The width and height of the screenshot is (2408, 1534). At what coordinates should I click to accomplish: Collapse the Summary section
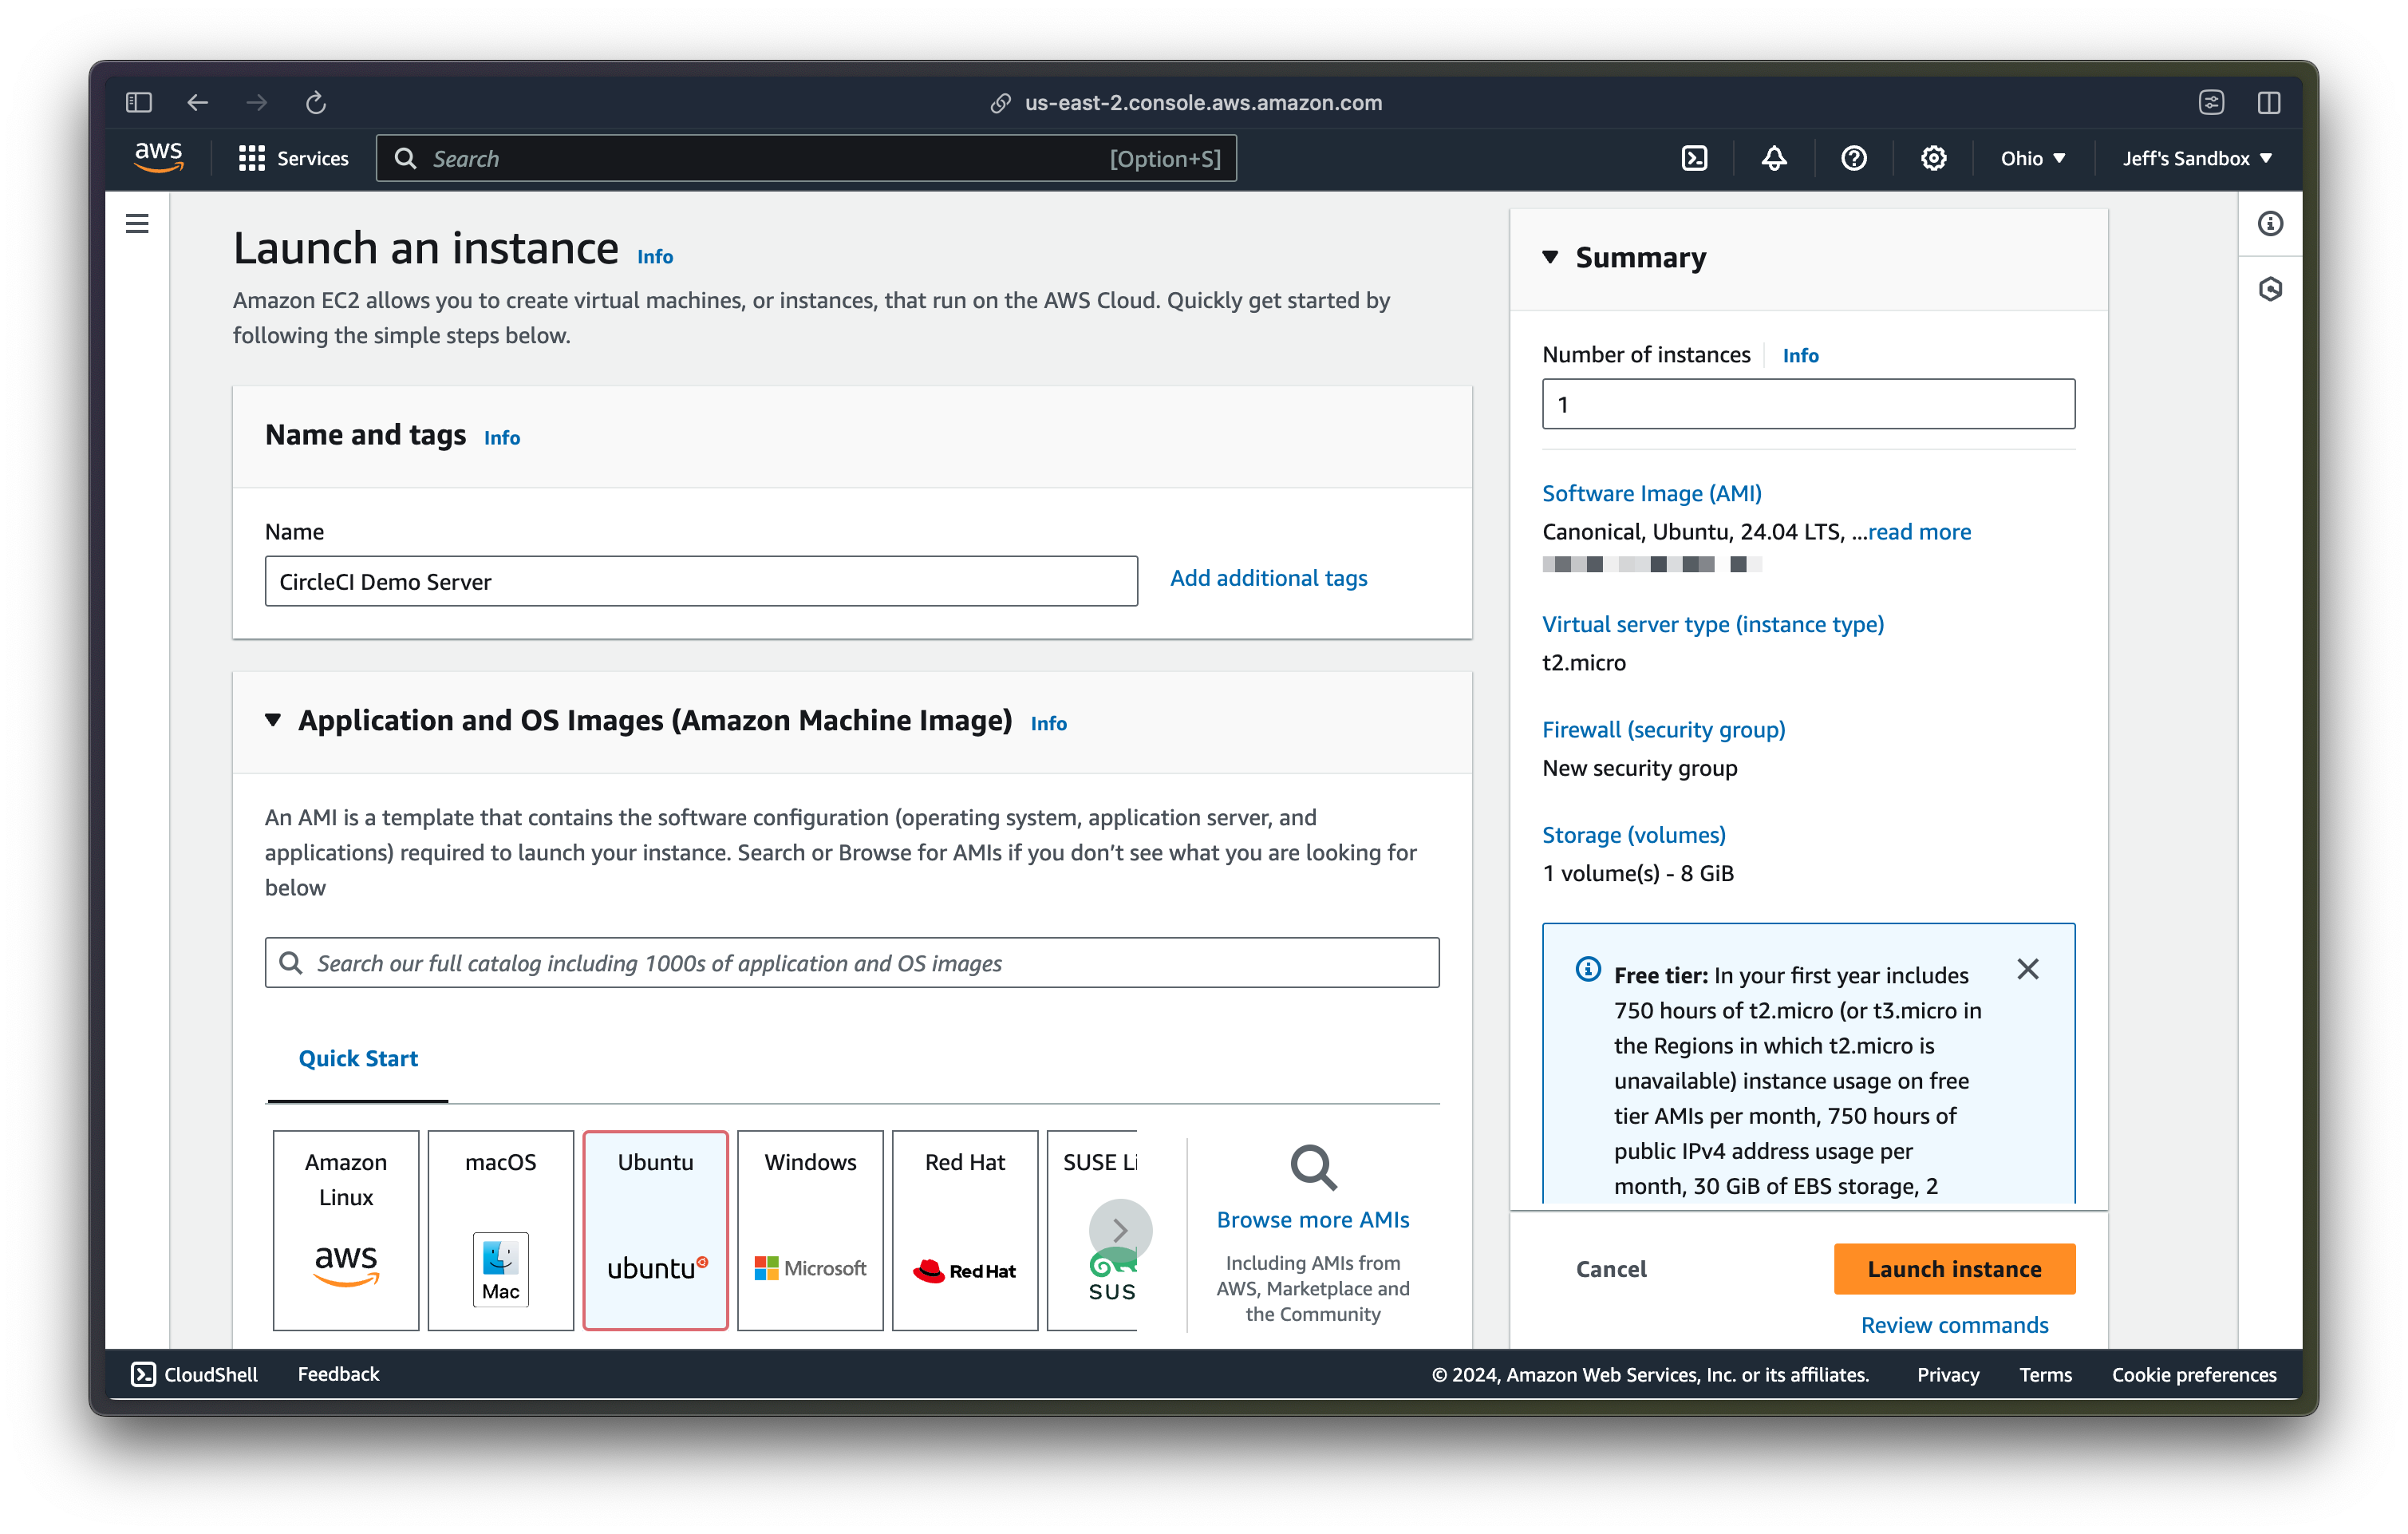[x=1552, y=256]
